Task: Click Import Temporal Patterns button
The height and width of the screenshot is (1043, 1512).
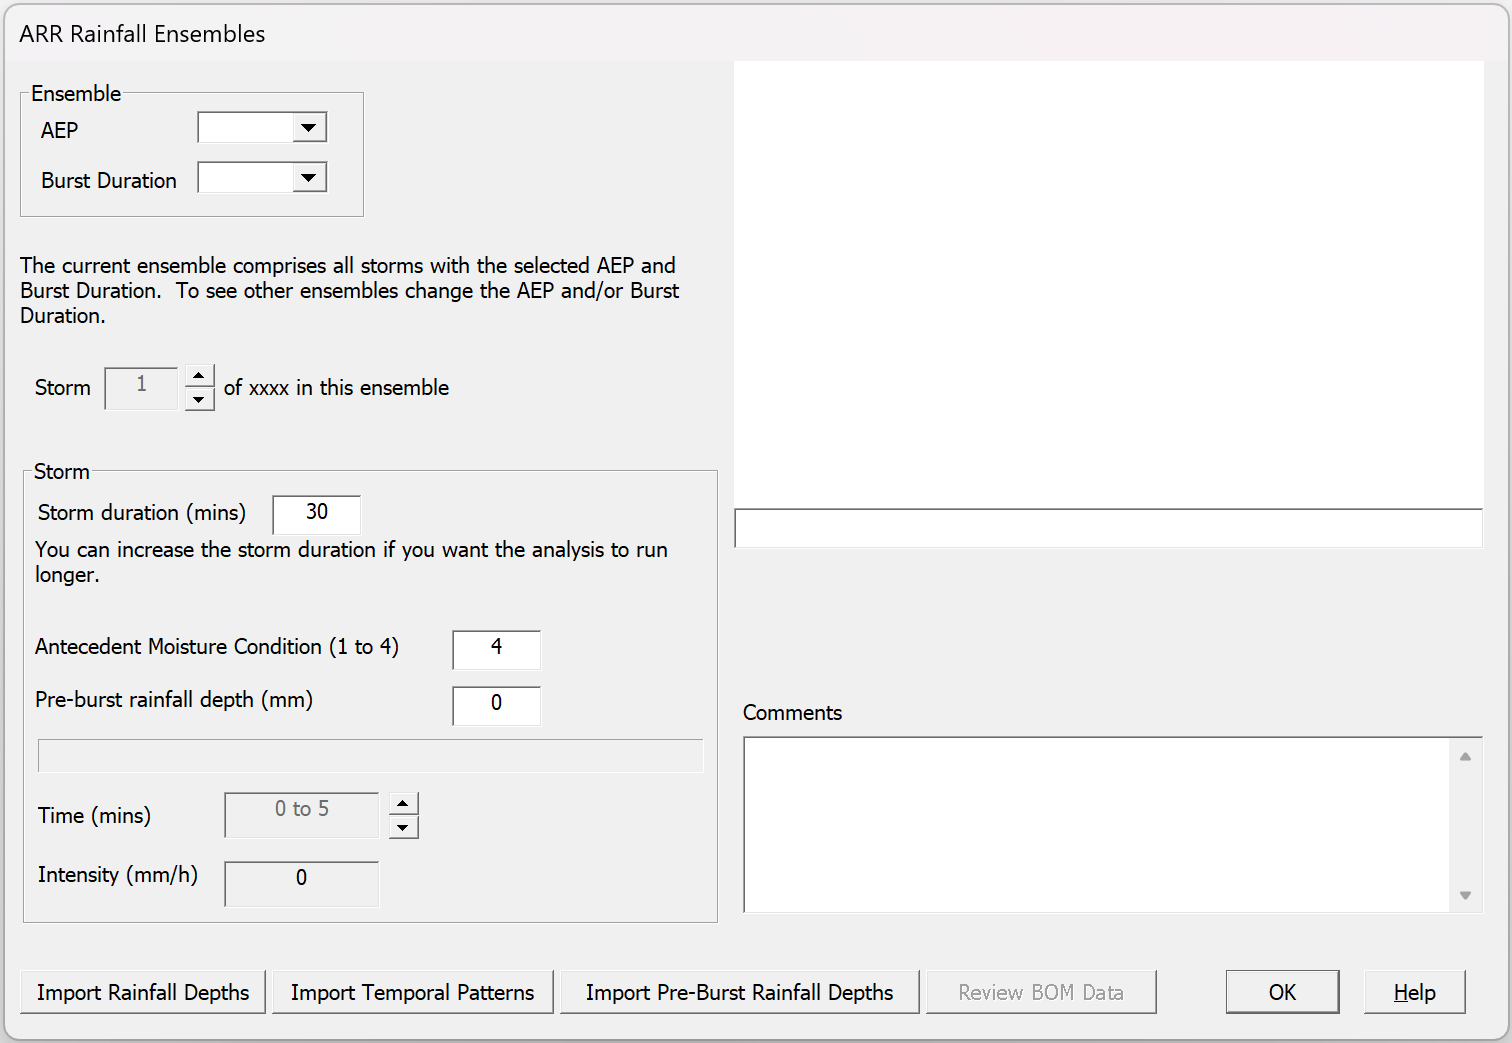Action: (412, 992)
